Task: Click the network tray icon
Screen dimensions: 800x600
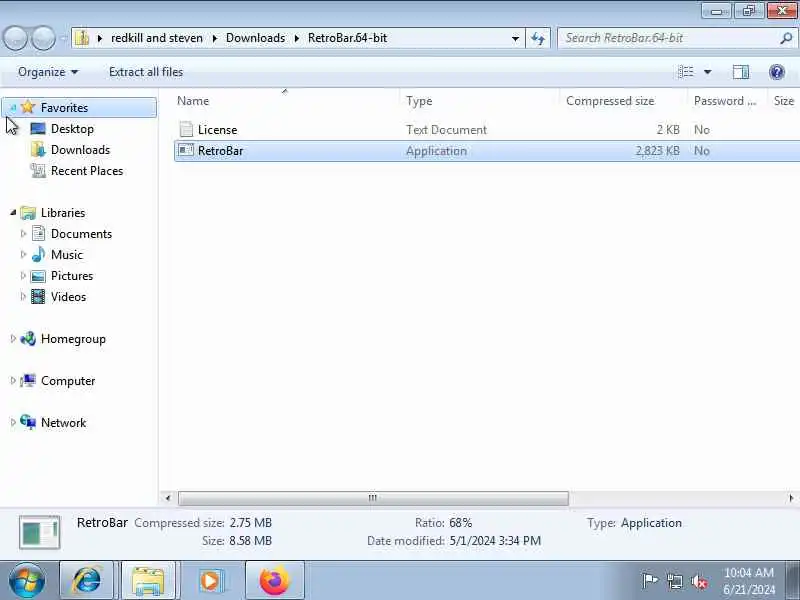Action: coord(674,581)
